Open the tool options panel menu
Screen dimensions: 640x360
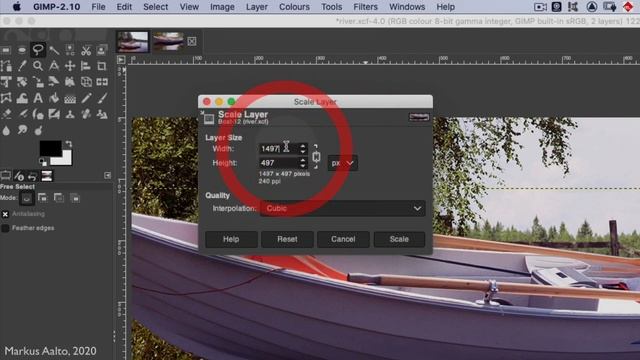[x=107, y=176]
